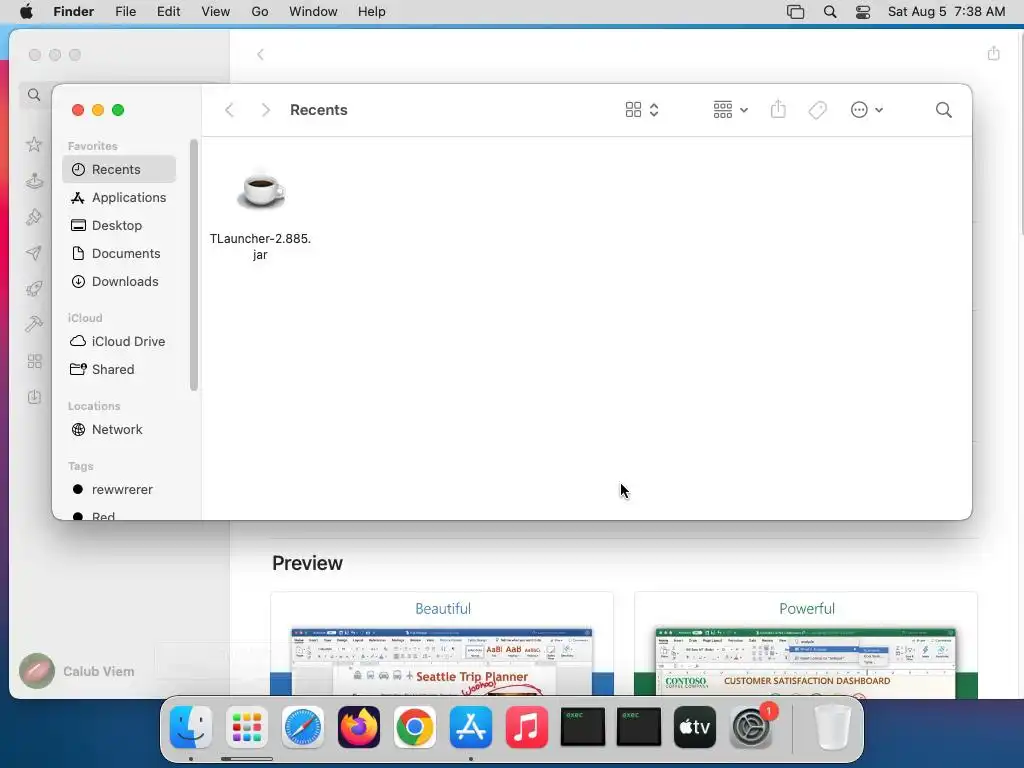The width and height of the screenshot is (1024, 768).
Task: Click the TLauncher-2.885.jar file name
Action: point(260,247)
